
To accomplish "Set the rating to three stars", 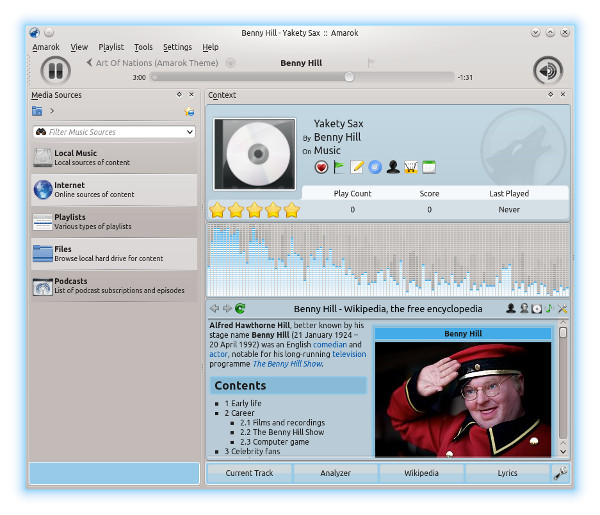I will 254,210.
